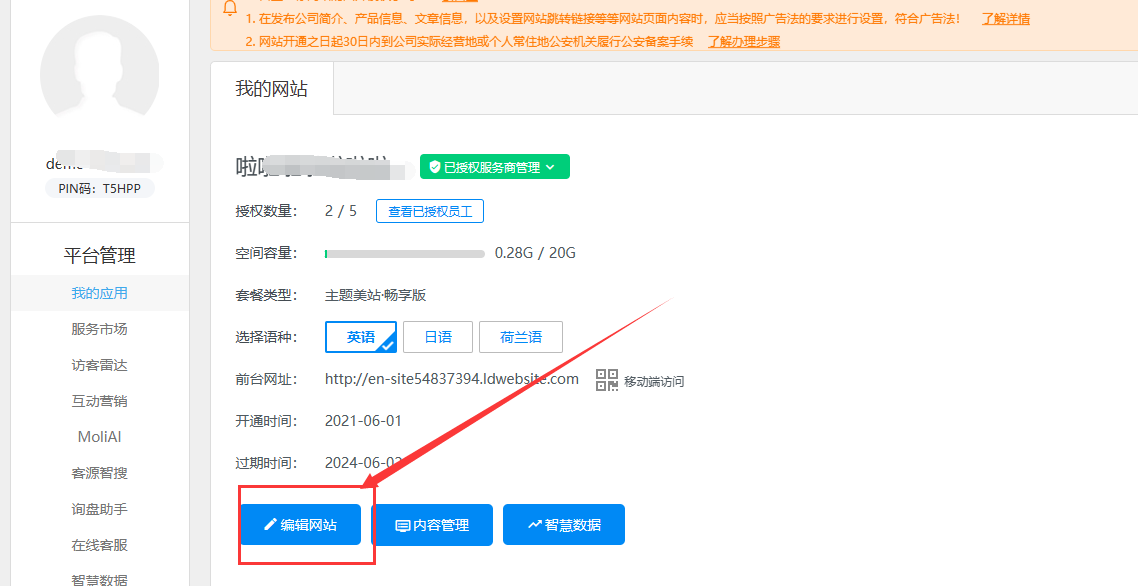The image size is (1138, 586).
Task: Open 内容管理 content management
Action: pos(431,525)
